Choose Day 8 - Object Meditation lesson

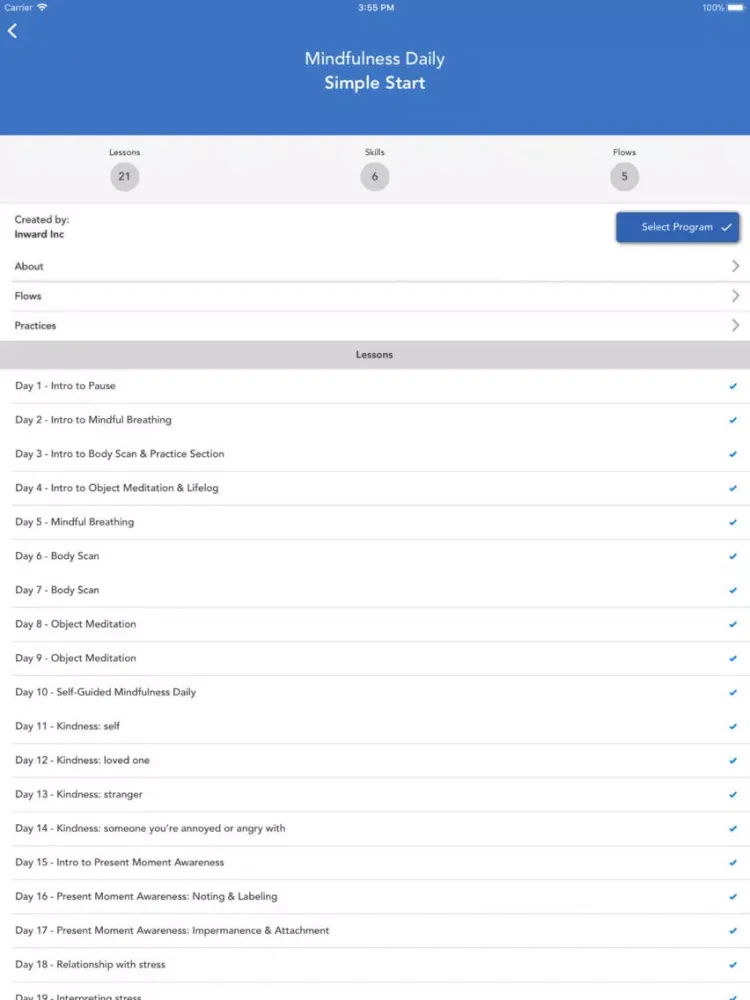(76, 624)
